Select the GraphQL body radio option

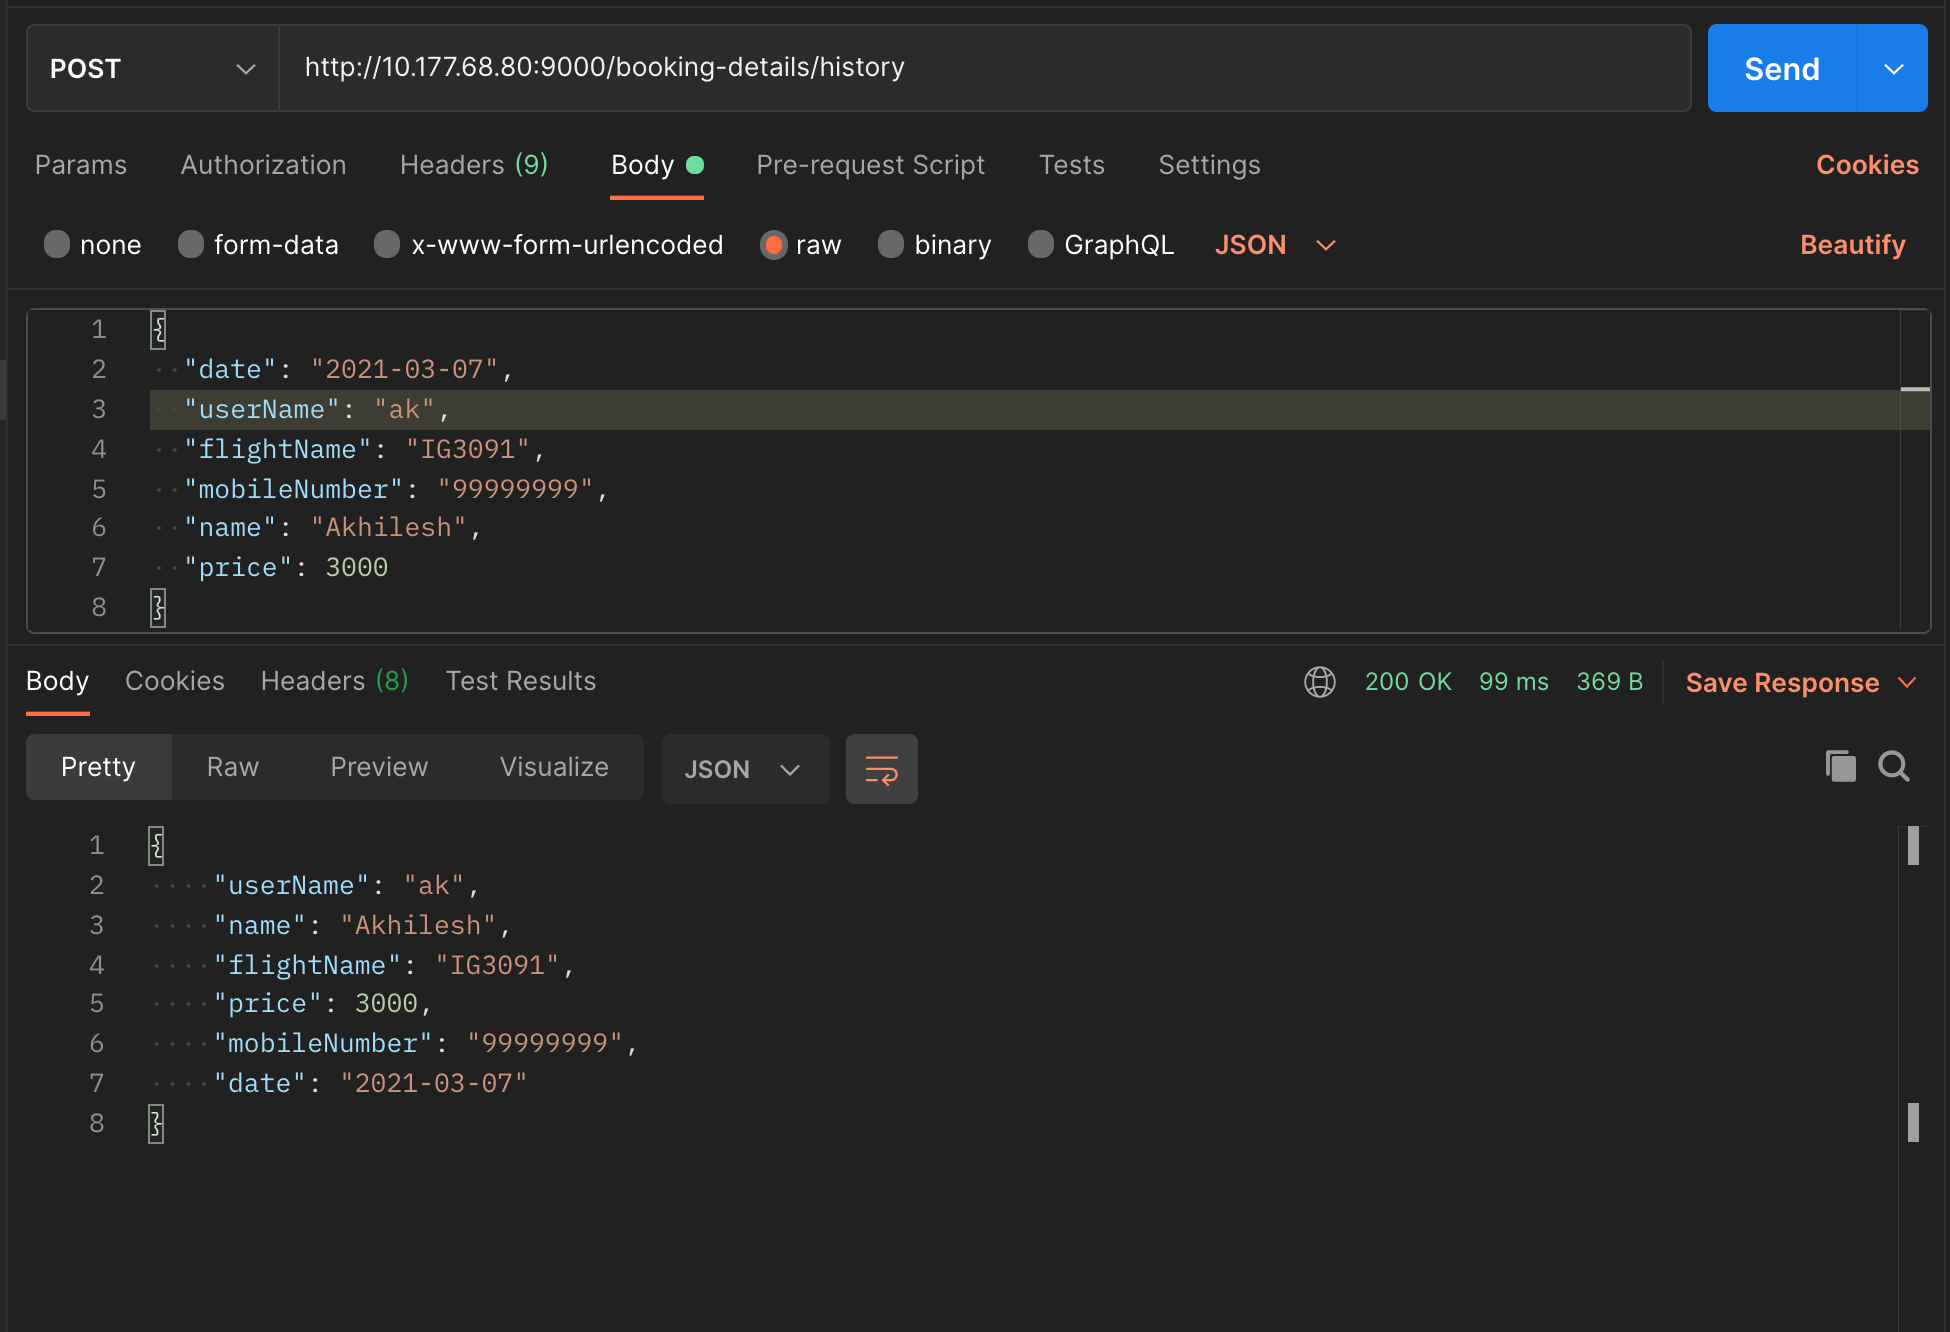1041,245
